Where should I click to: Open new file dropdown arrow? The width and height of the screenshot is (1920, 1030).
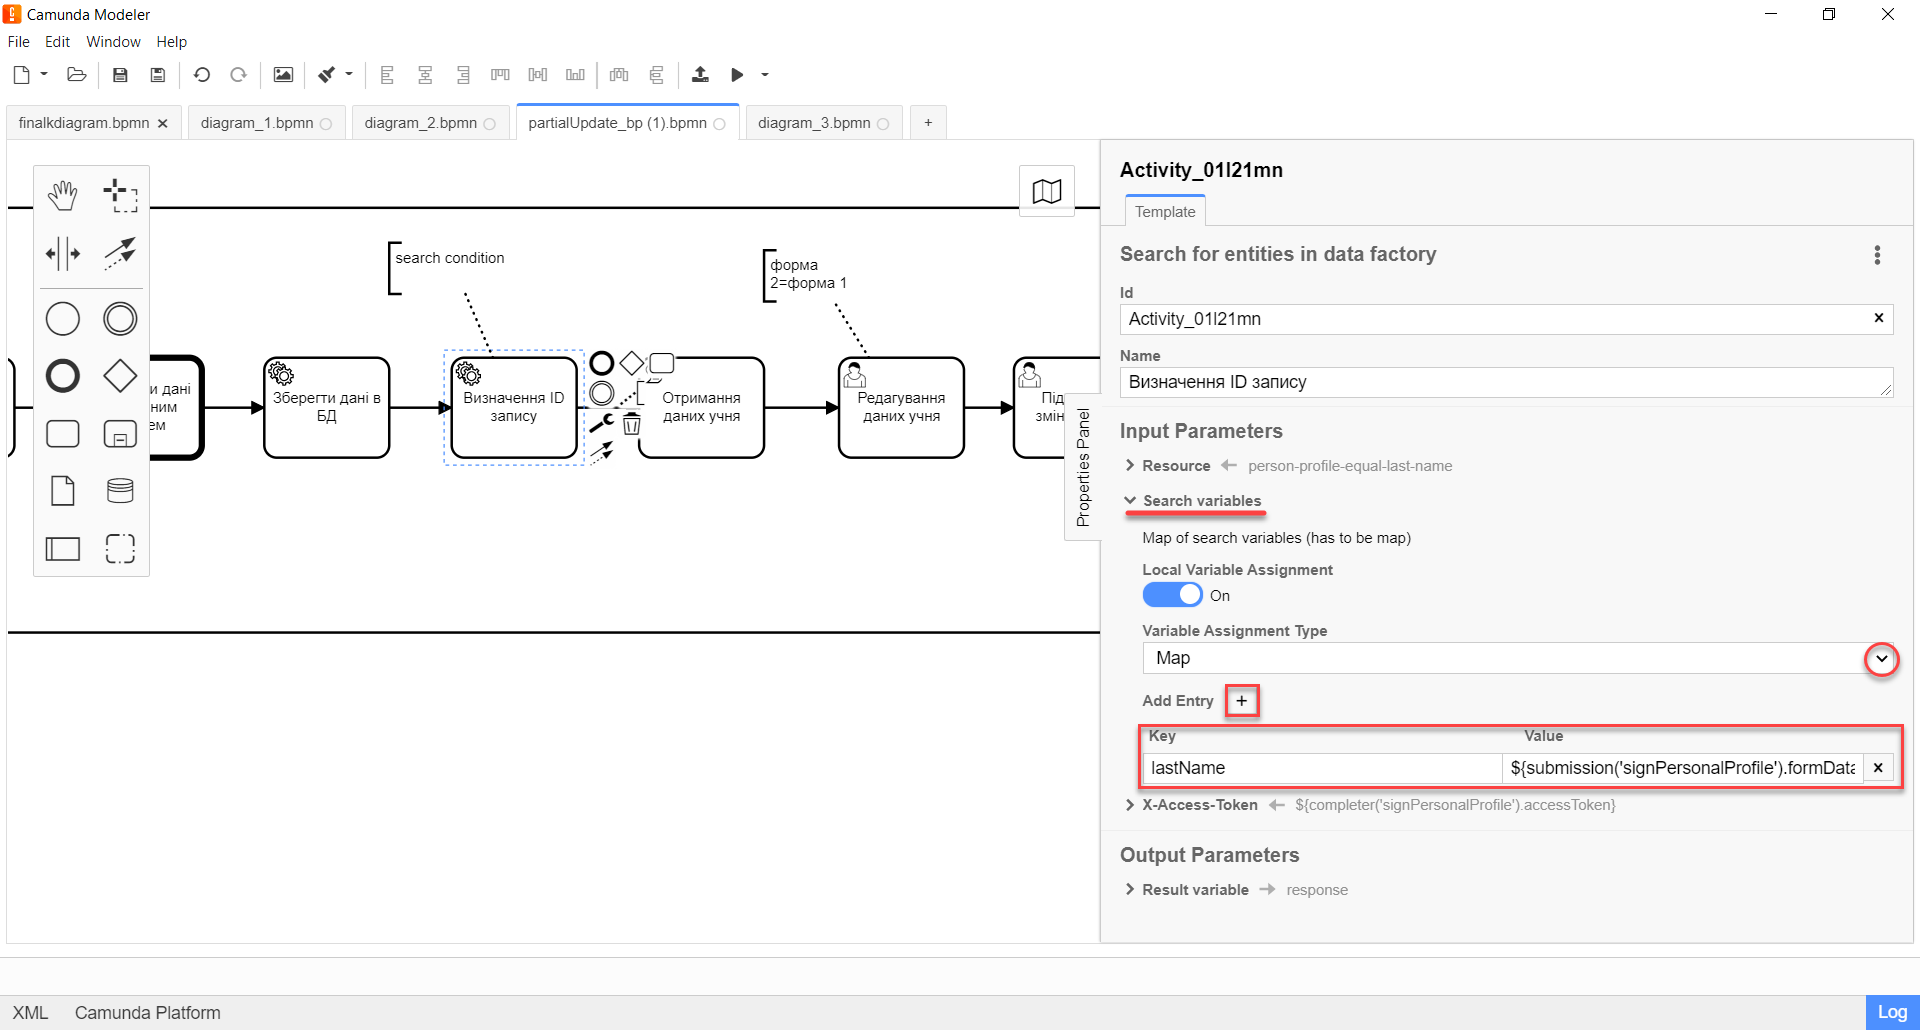click(x=44, y=74)
